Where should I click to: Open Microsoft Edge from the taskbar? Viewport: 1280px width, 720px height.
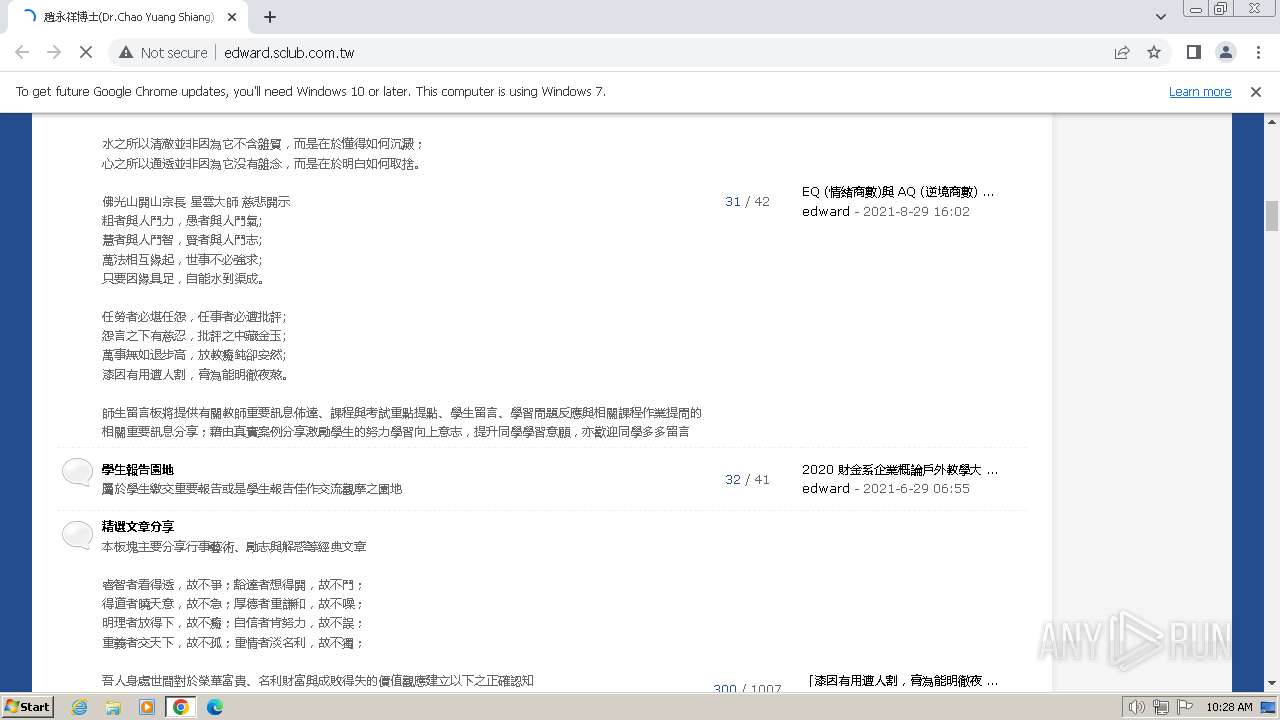(215, 707)
